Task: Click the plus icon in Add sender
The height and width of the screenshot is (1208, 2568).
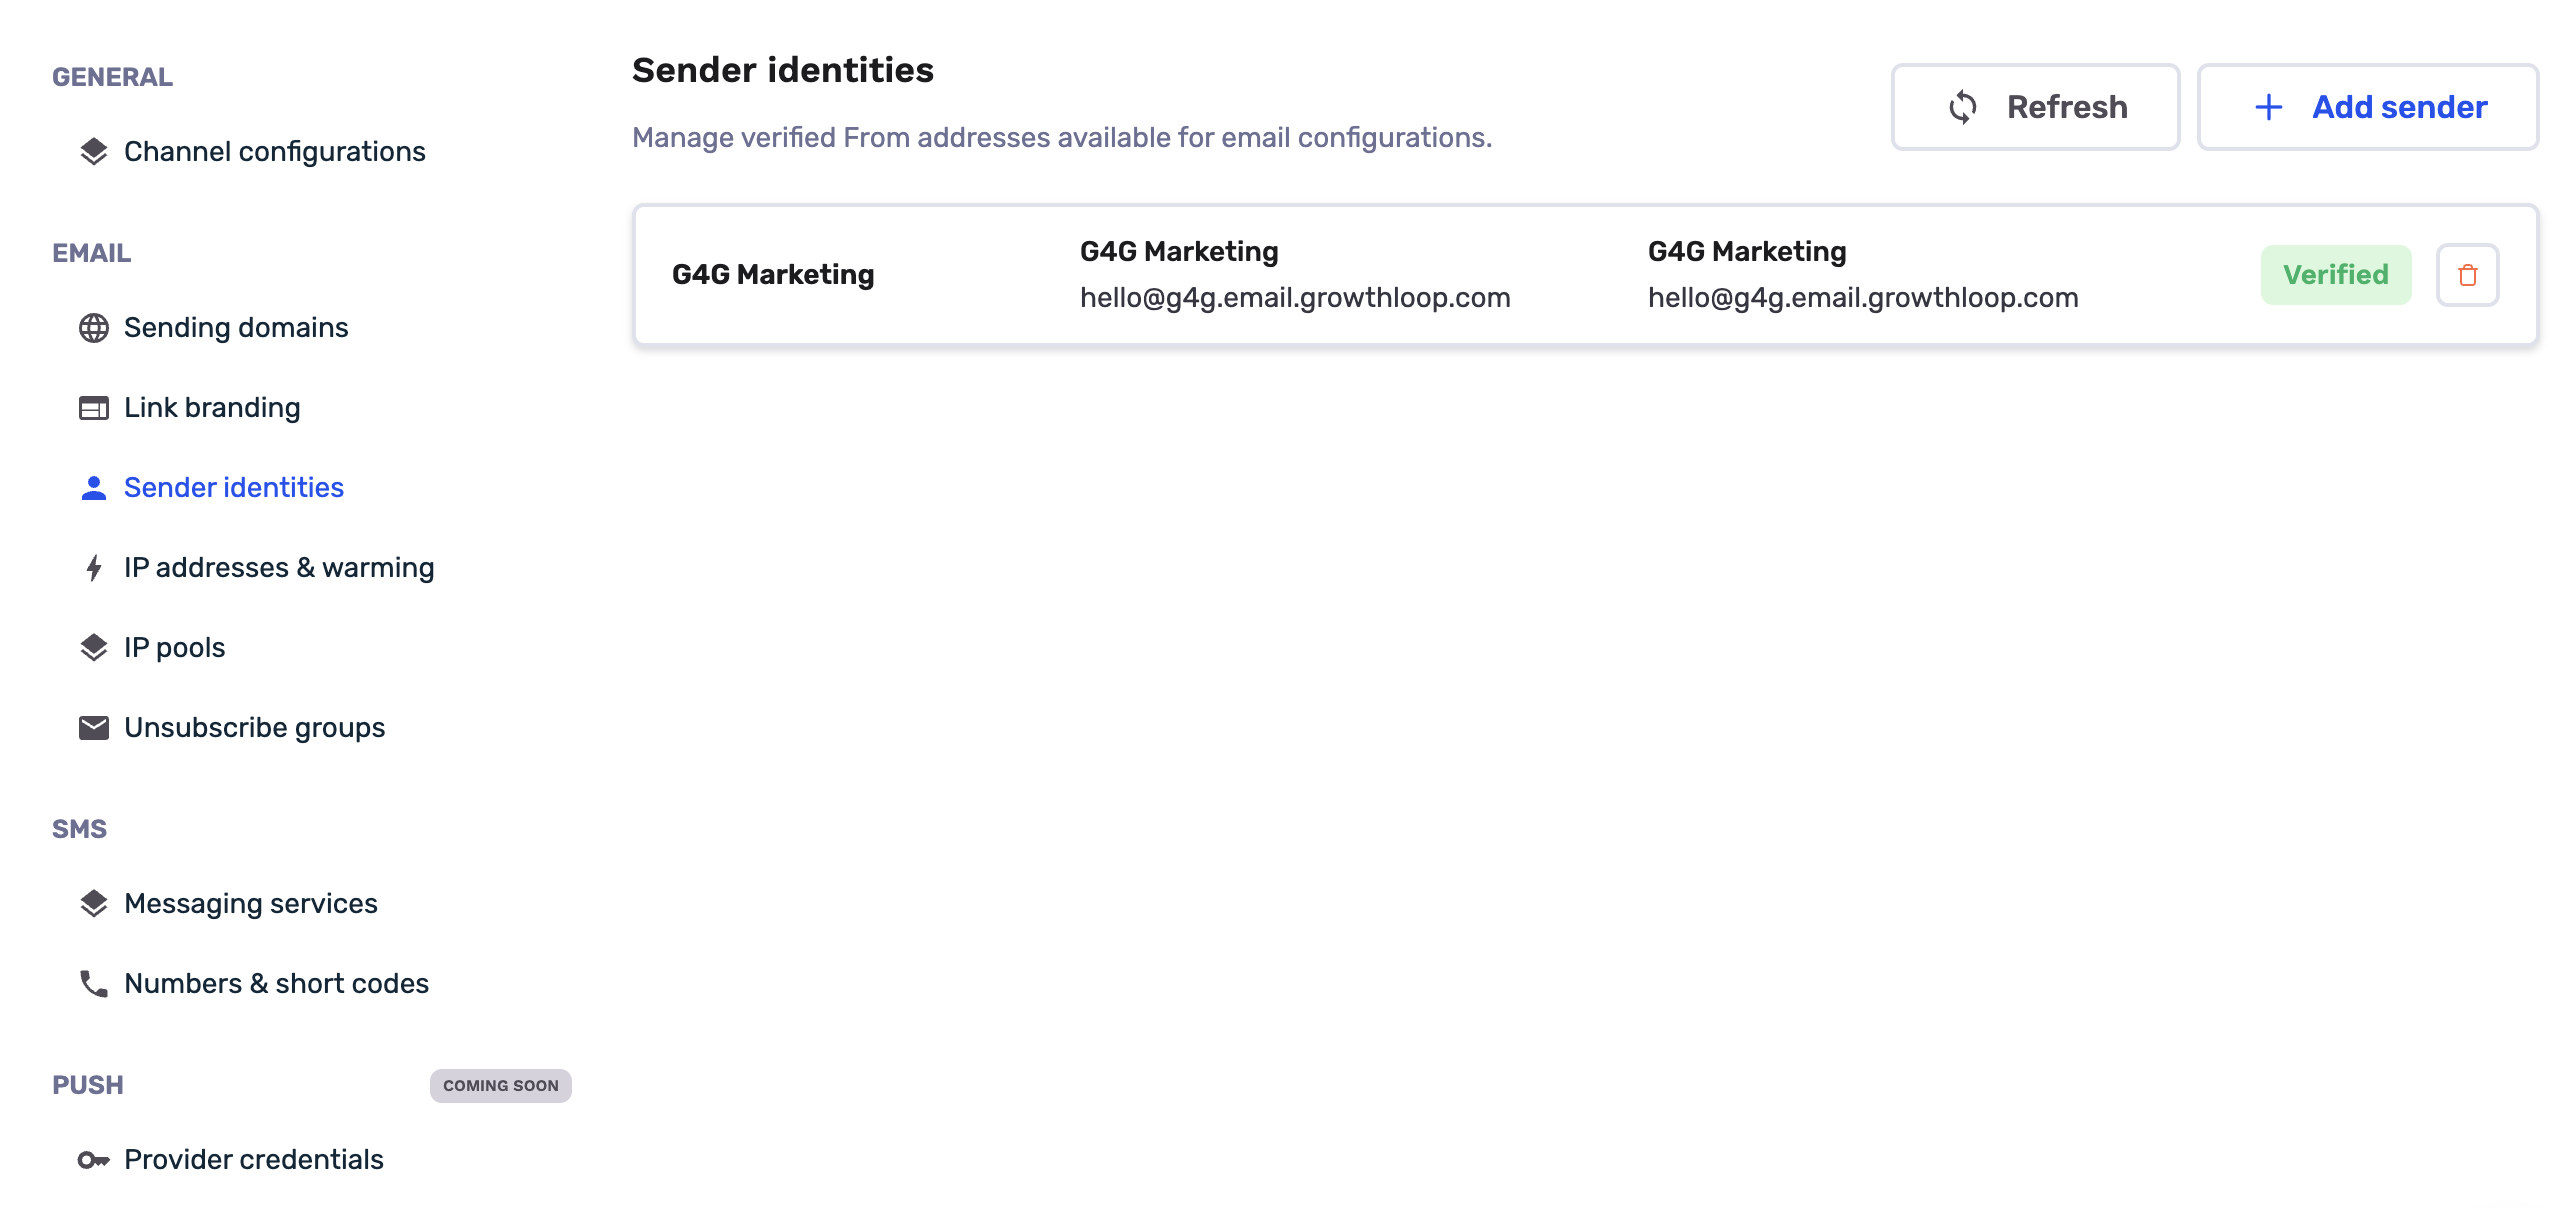Action: pyautogui.click(x=2269, y=107)
